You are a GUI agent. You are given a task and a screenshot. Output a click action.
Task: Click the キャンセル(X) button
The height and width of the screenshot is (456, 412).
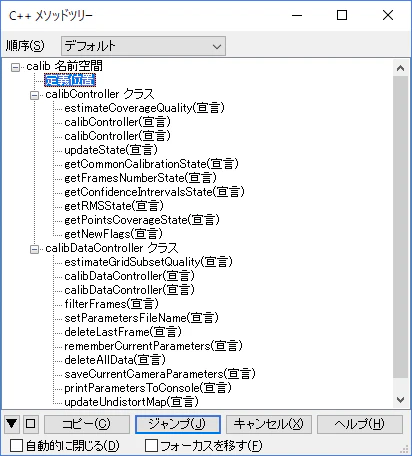pos(269,424)
